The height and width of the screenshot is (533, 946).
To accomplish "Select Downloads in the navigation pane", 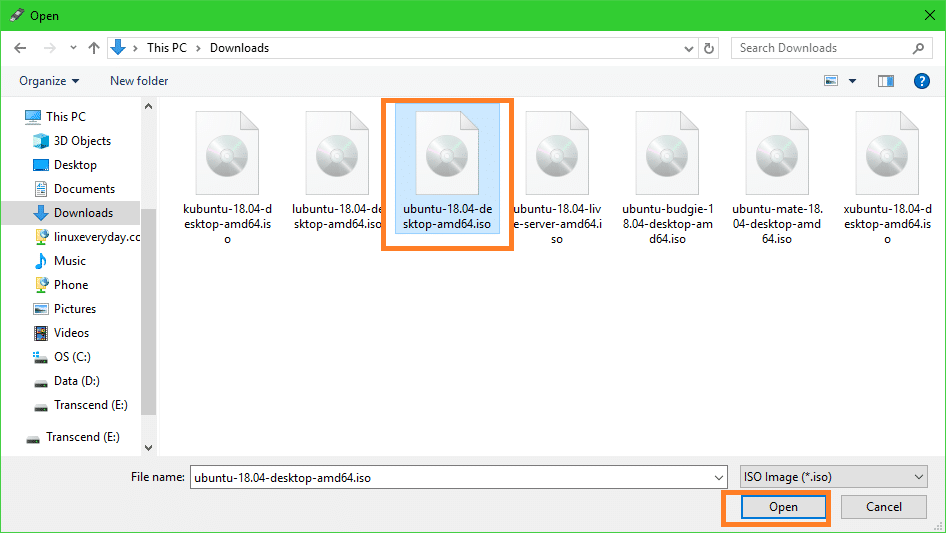I will 83,213.
